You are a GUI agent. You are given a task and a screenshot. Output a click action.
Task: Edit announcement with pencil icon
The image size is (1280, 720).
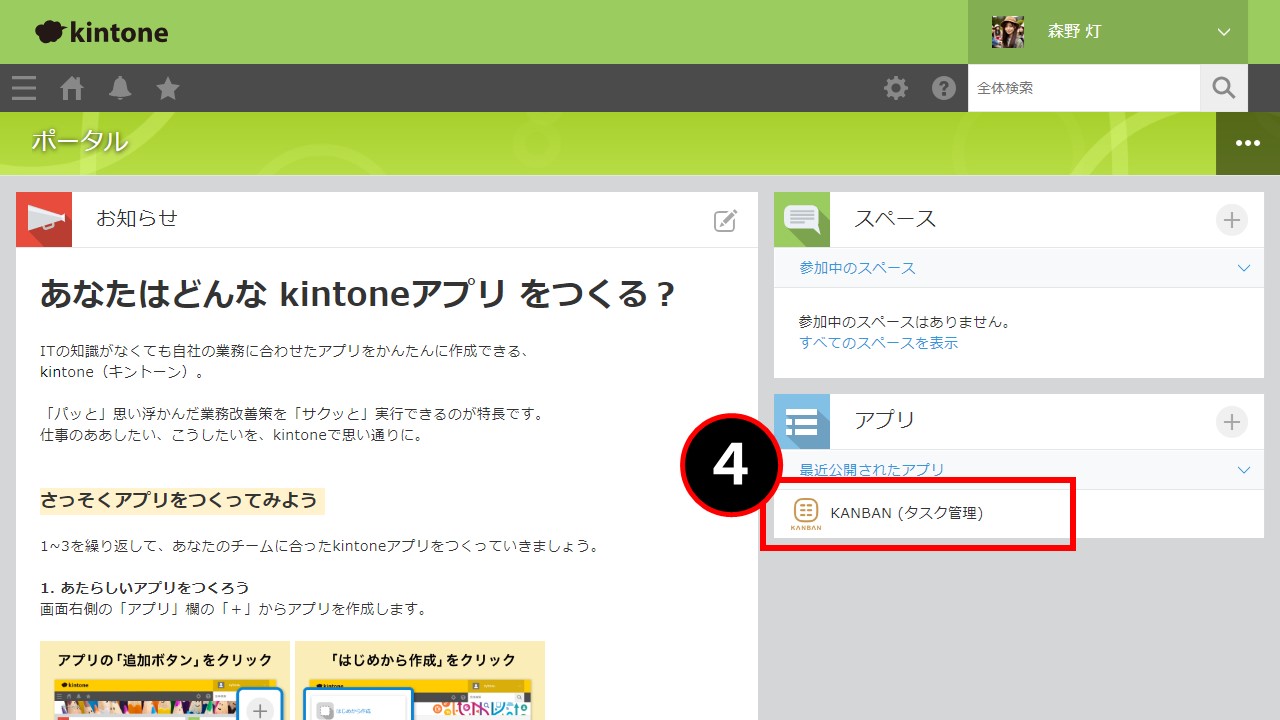pyautogui.click(x=726, y=221)
